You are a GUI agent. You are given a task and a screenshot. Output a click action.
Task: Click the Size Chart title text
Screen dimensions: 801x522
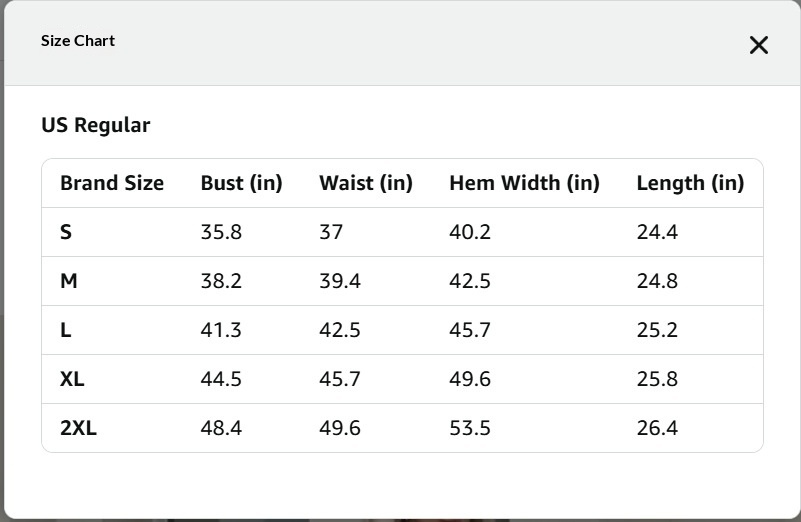(x=78, y=41)
